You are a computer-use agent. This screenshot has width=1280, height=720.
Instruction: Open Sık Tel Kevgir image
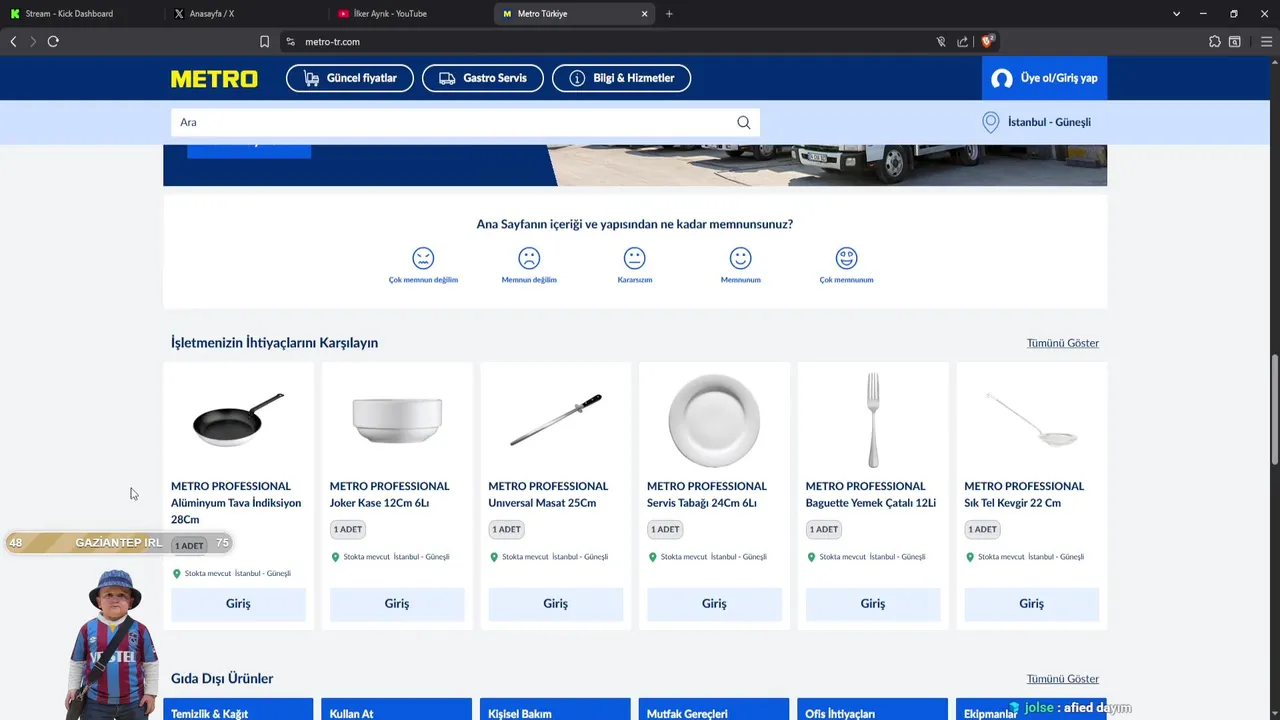(1032, 420)
